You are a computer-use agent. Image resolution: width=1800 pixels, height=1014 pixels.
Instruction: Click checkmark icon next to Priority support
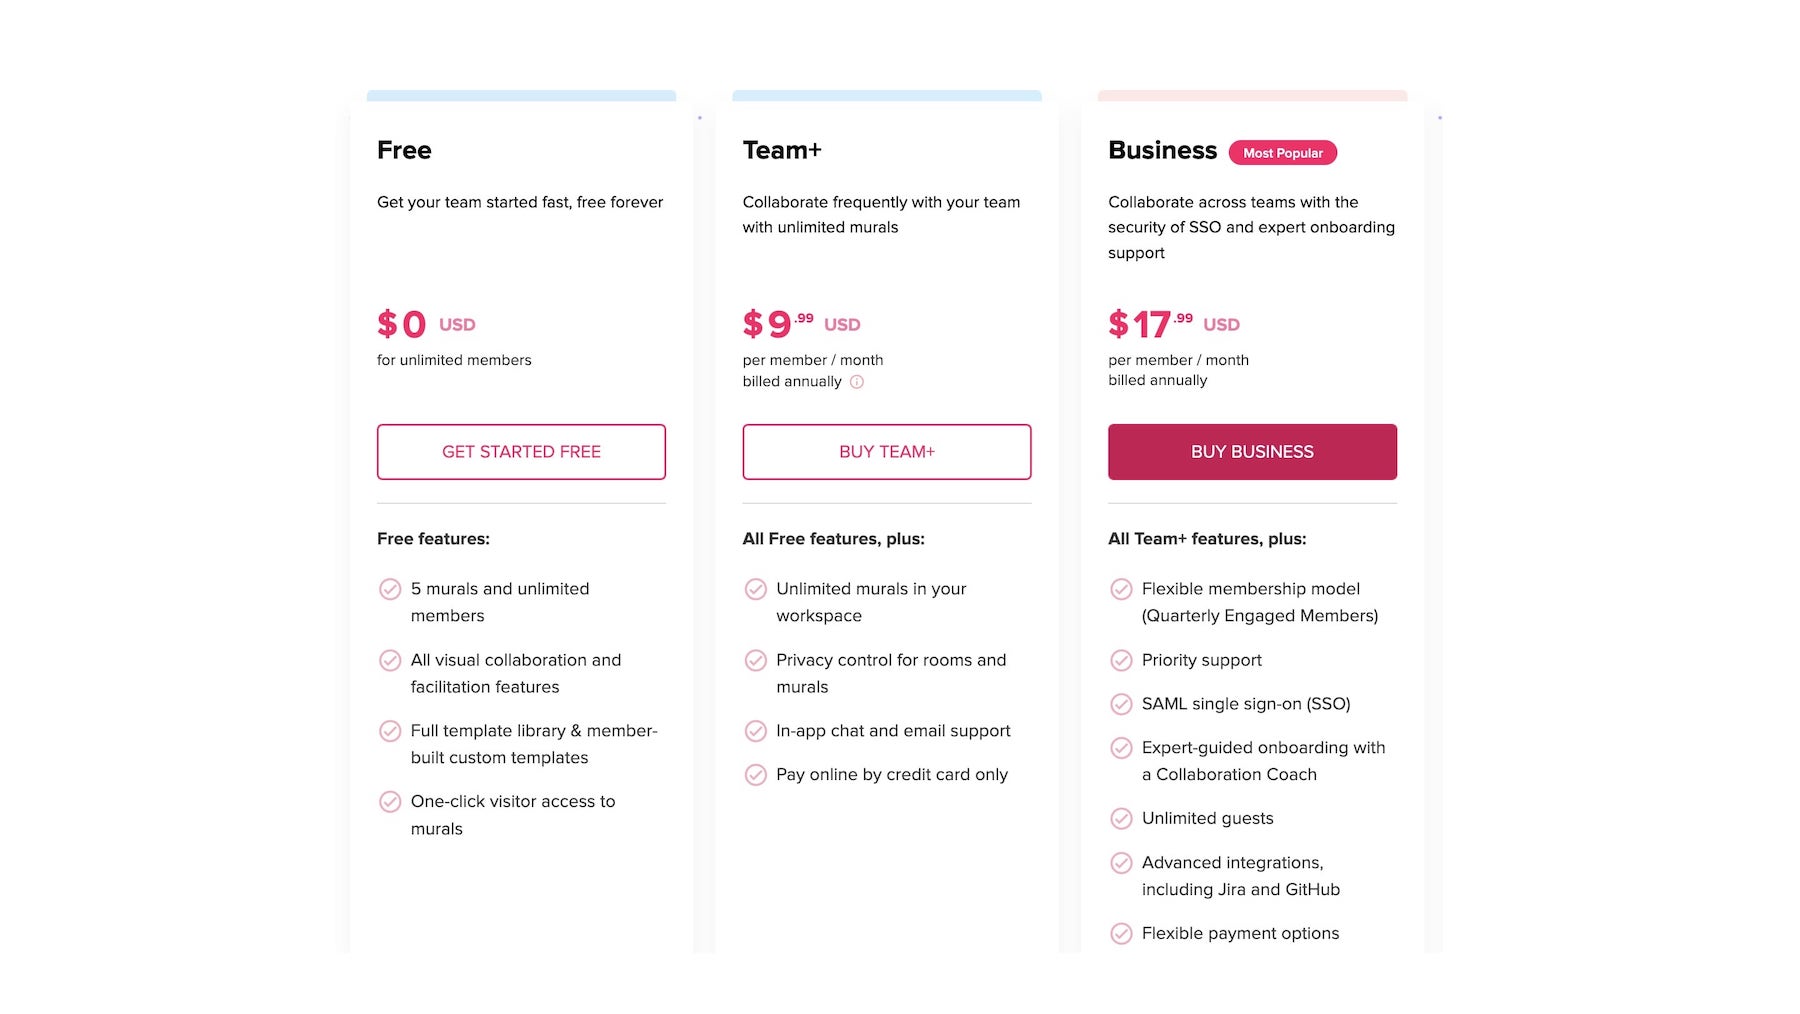pos(1121,660)
